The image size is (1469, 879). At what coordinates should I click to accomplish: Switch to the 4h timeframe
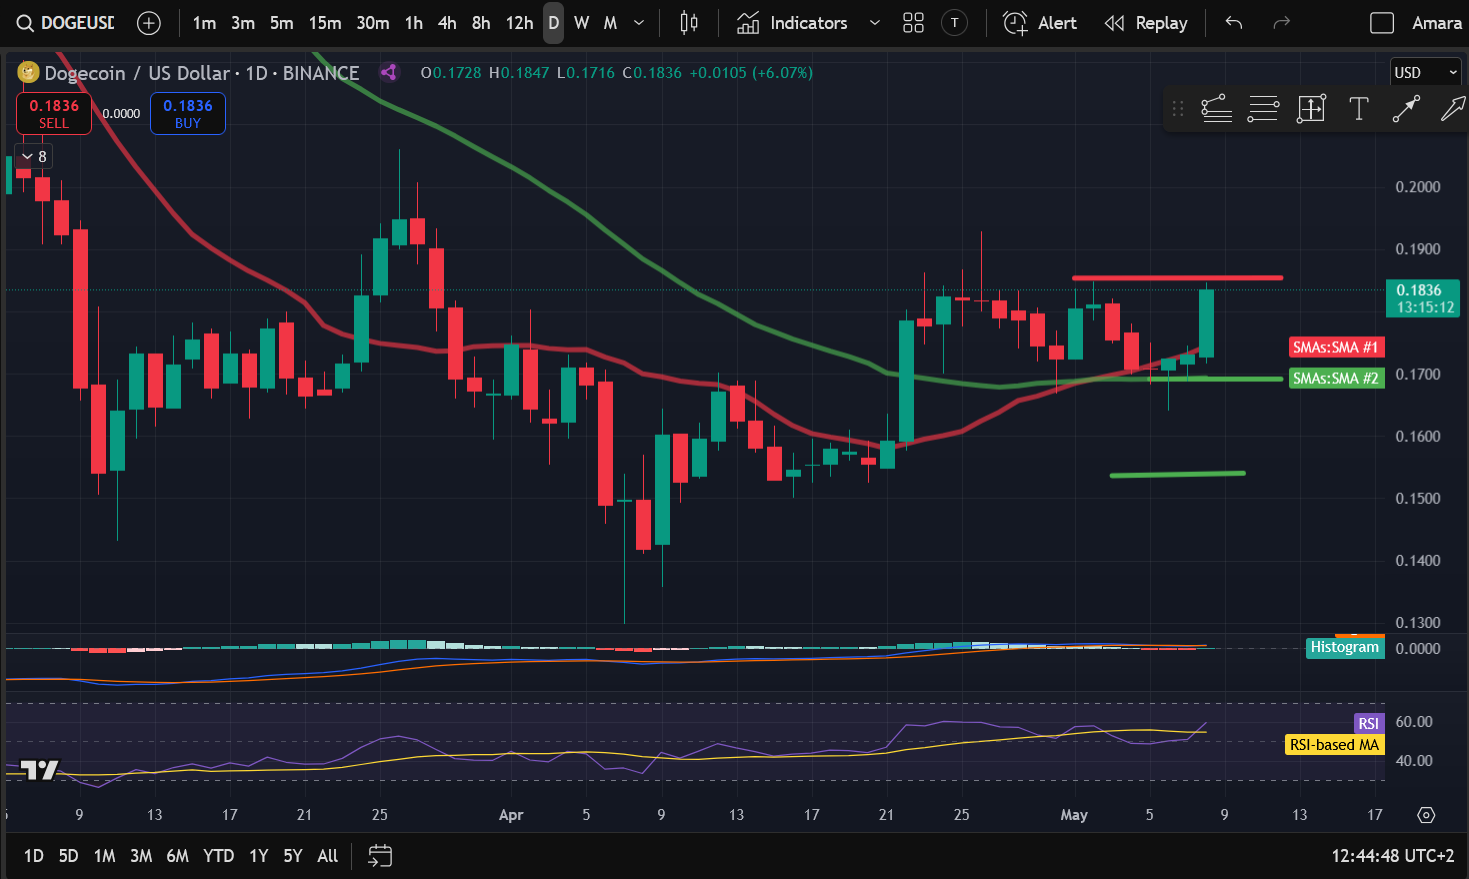[447, 23]
